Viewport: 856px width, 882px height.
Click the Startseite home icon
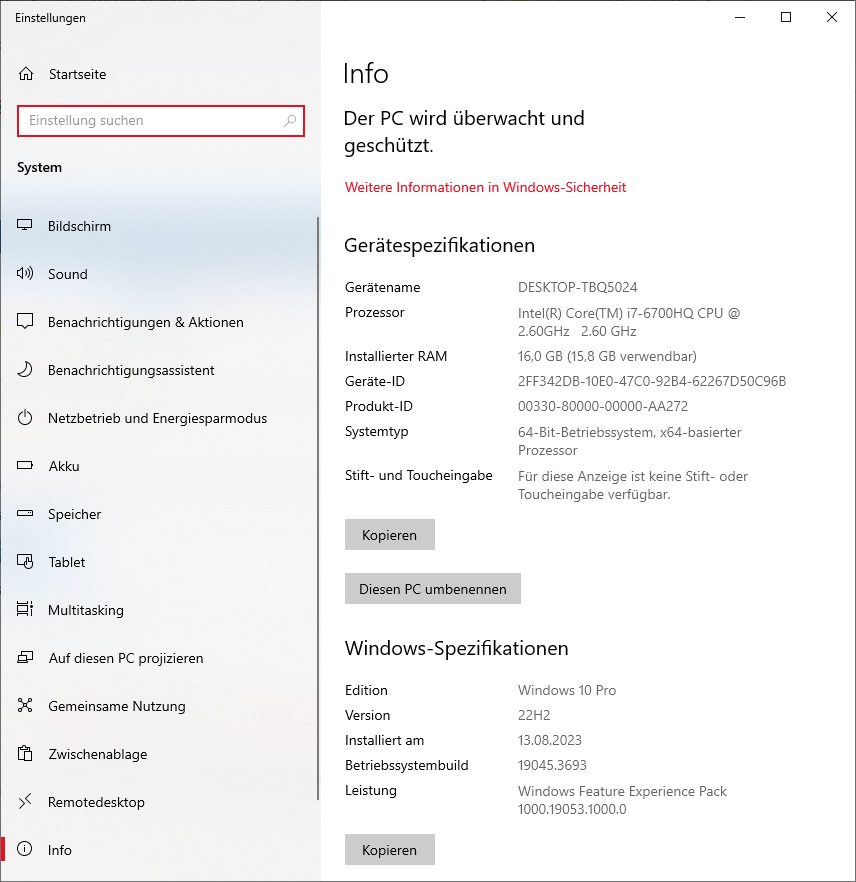(26, 74)
